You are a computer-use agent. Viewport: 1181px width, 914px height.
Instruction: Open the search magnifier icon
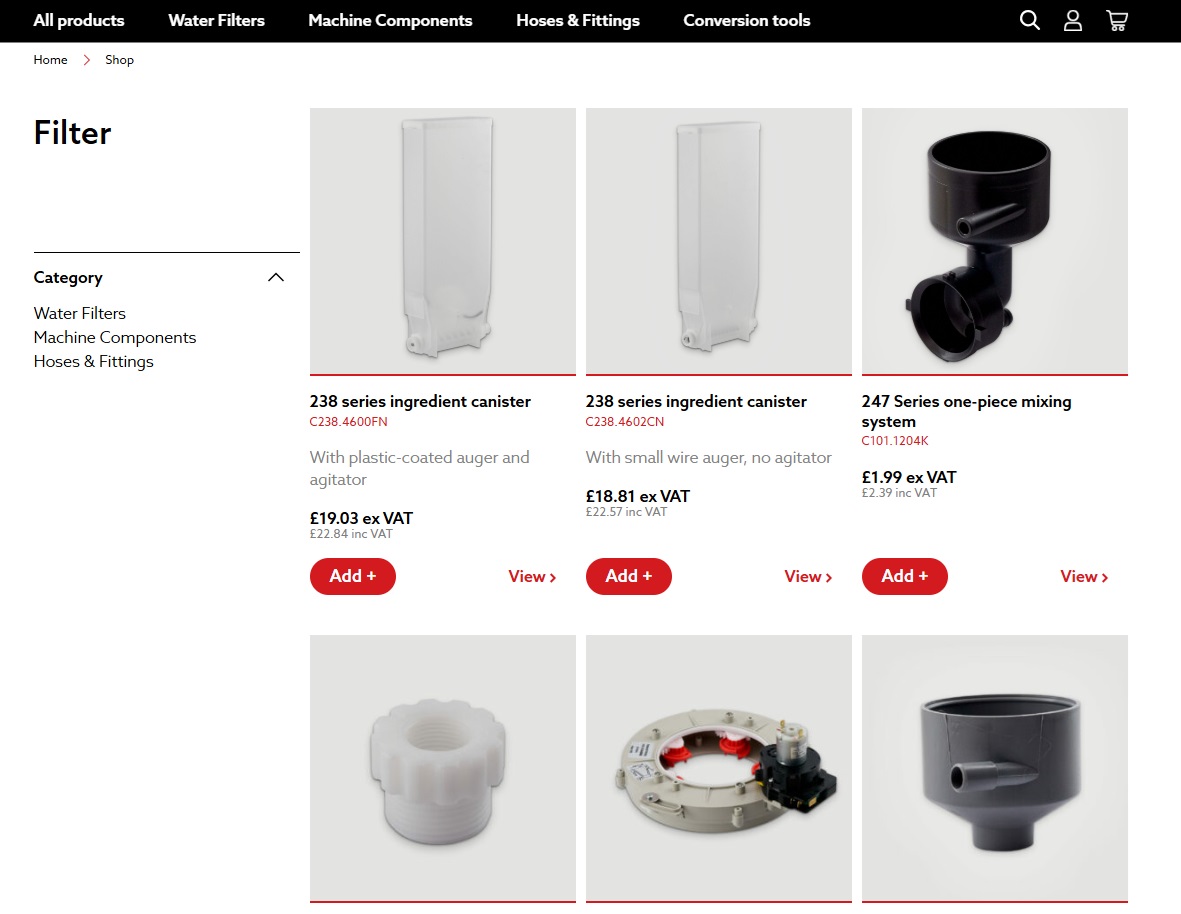[1030, 20]
